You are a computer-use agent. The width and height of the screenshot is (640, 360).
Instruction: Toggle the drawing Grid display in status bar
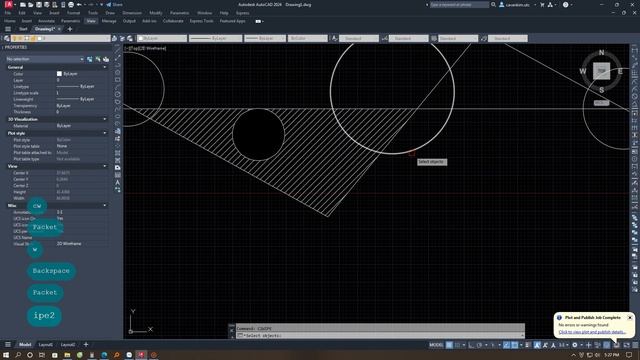point(449,345)
